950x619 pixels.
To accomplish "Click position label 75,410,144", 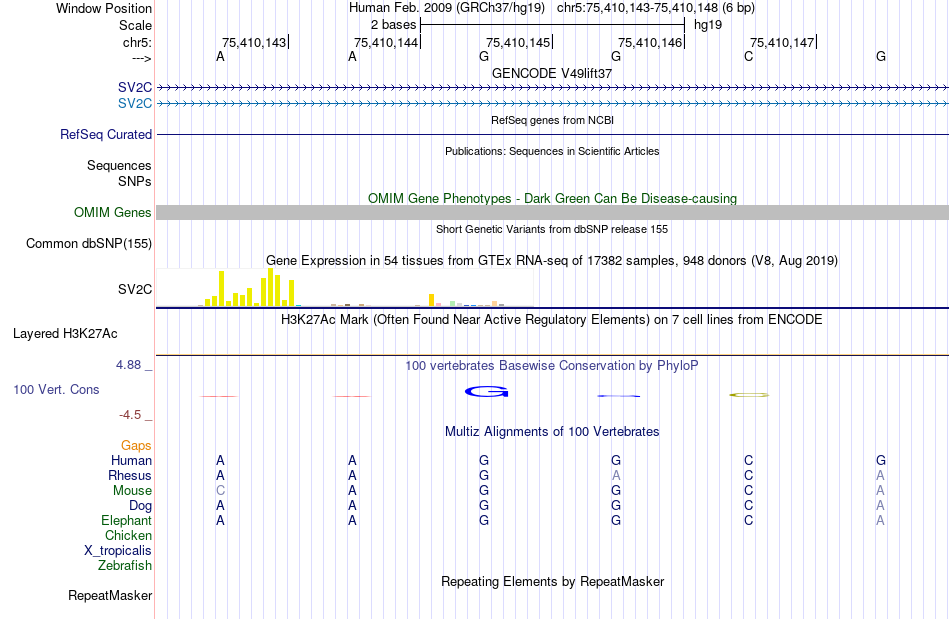I will coord(386,42).
